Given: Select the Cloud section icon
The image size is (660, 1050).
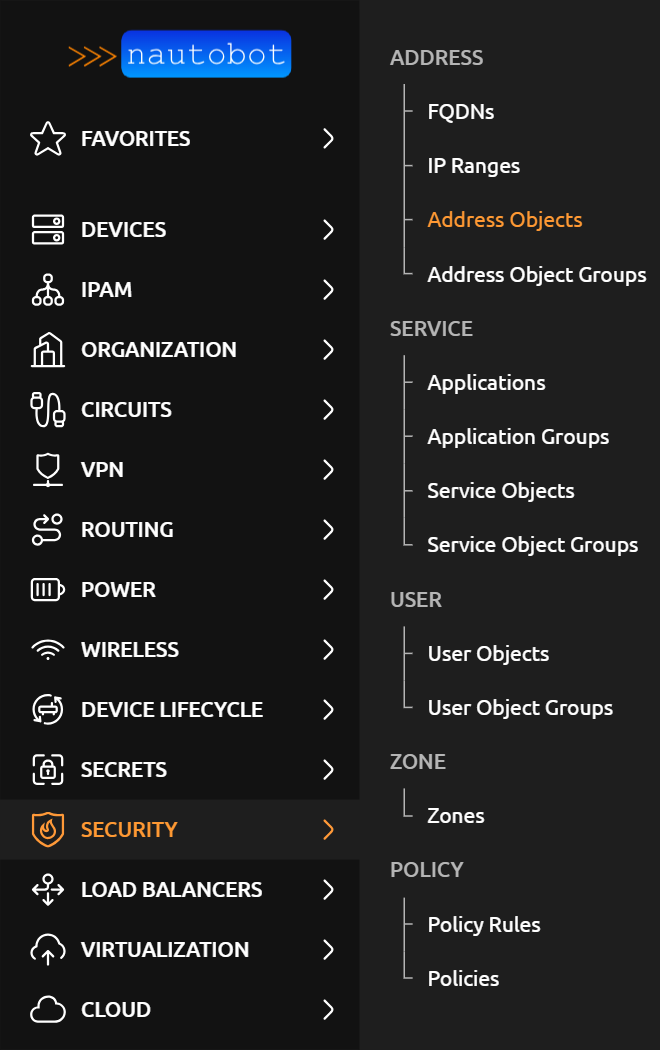Looking at the screenshot, I should [x=47, y=1009].
